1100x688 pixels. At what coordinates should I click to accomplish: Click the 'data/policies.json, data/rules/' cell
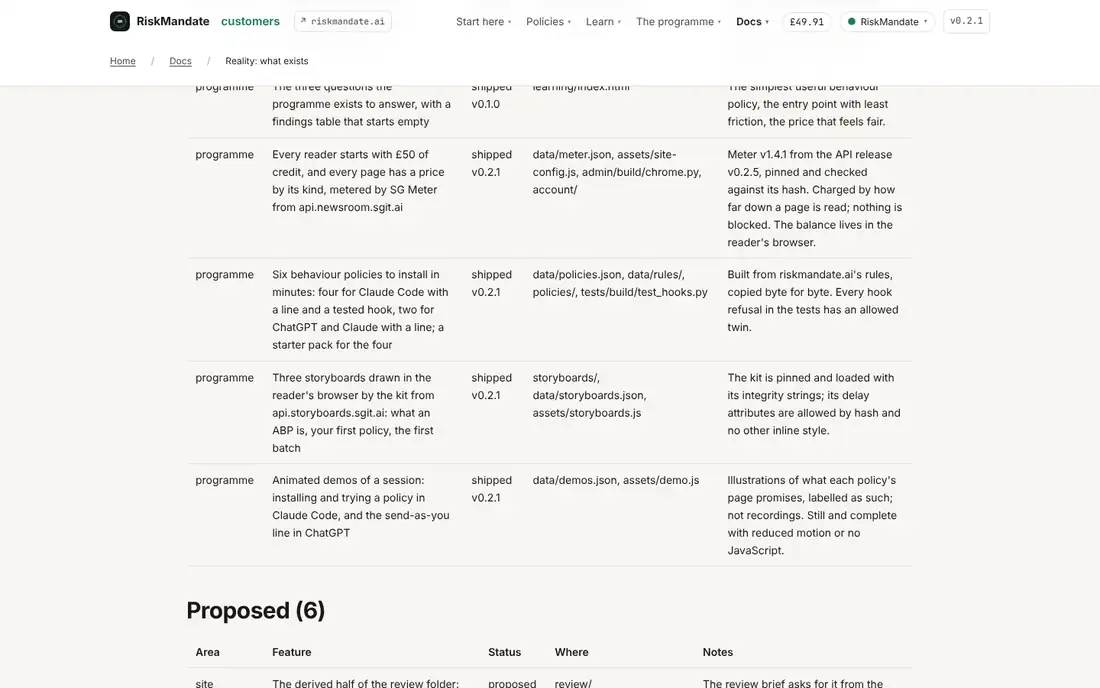(620, 283)
